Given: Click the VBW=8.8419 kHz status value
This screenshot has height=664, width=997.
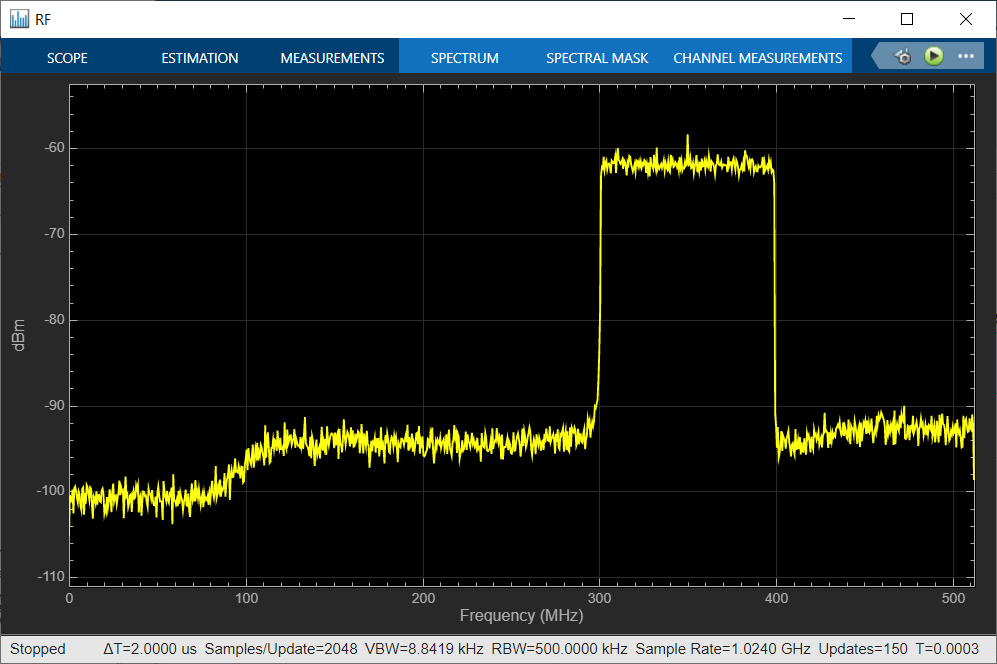Looking at the screenshot, I should tap(424, 649).
